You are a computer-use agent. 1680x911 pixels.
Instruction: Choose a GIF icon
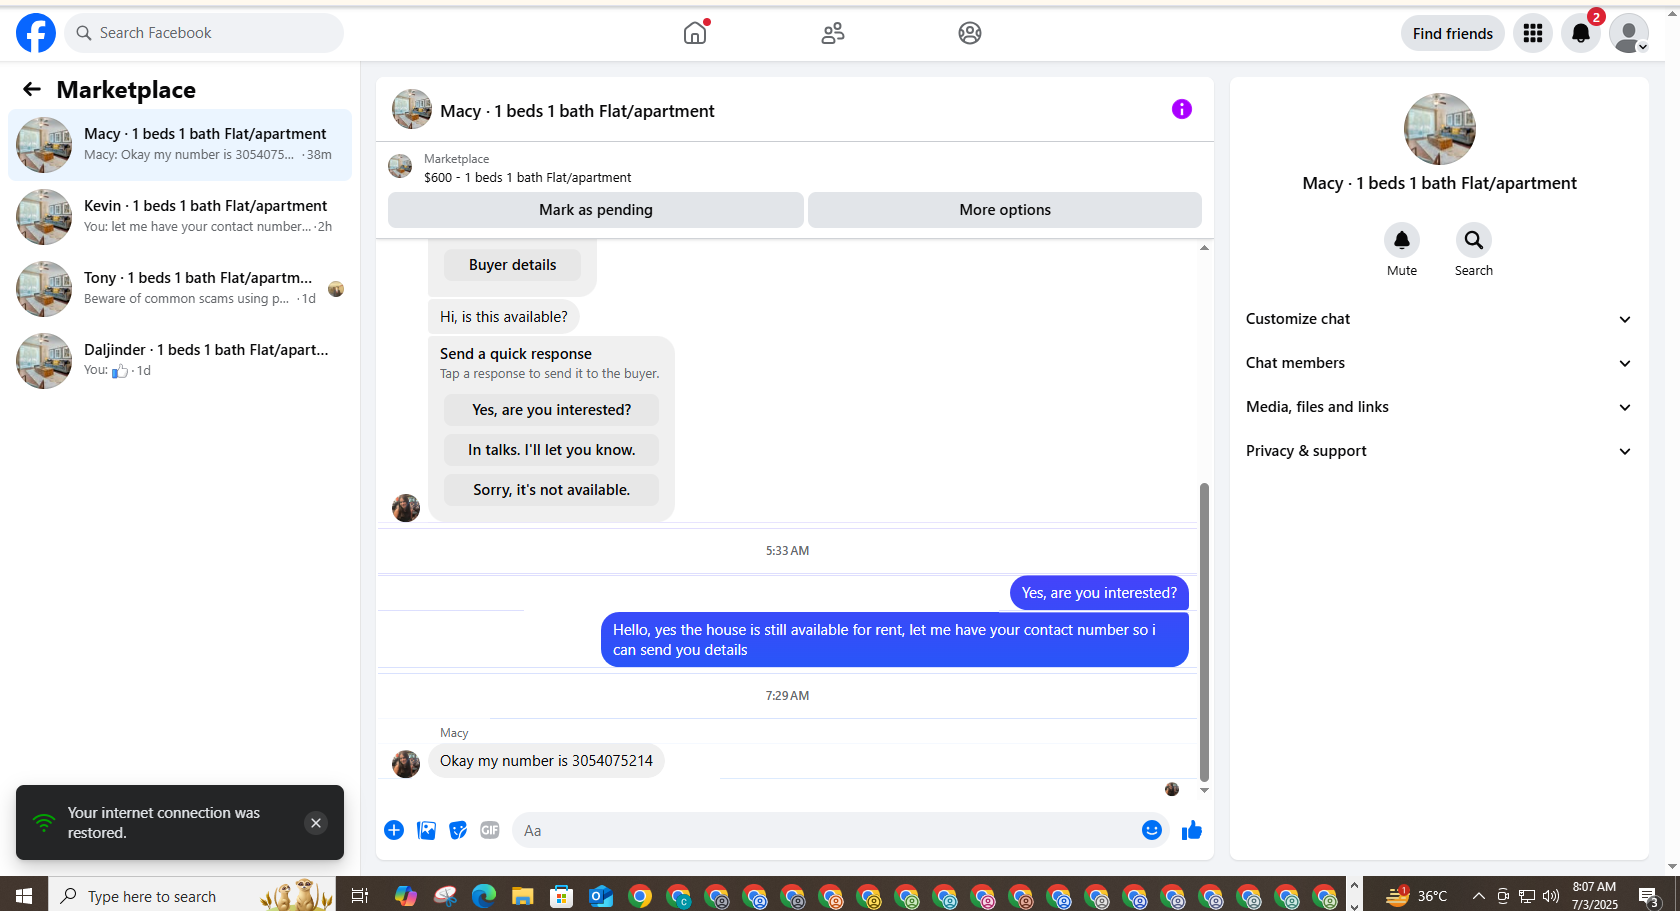click(x=490, y=830)
